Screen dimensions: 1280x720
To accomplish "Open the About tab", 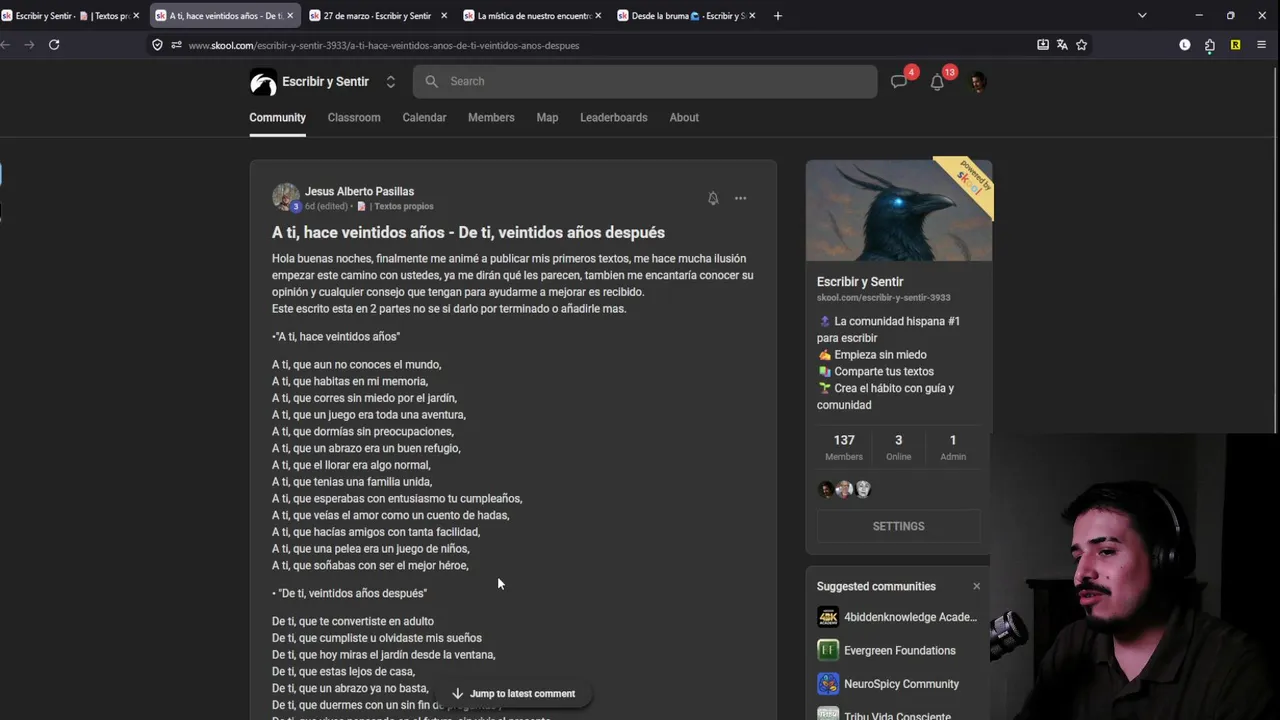I will pos(684,117).
